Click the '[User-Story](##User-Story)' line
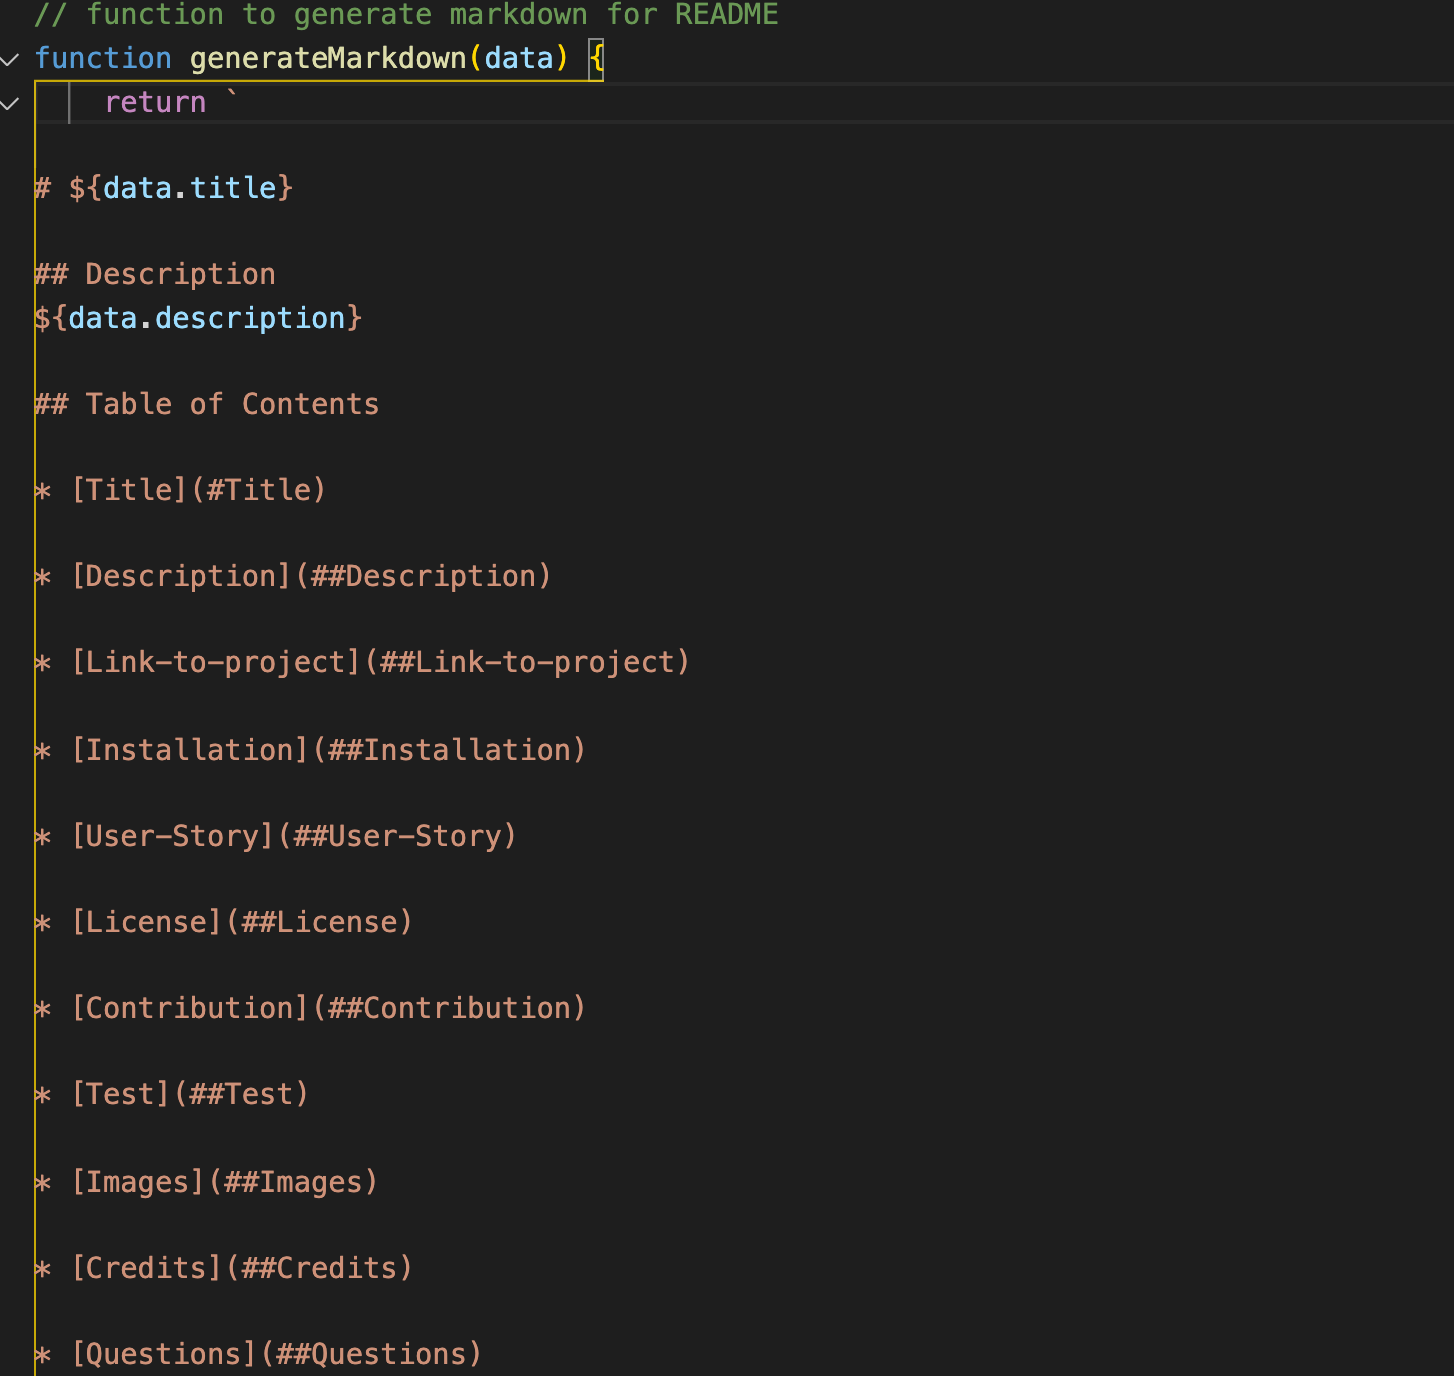Screen dimensions: 1454x1376 276,836
